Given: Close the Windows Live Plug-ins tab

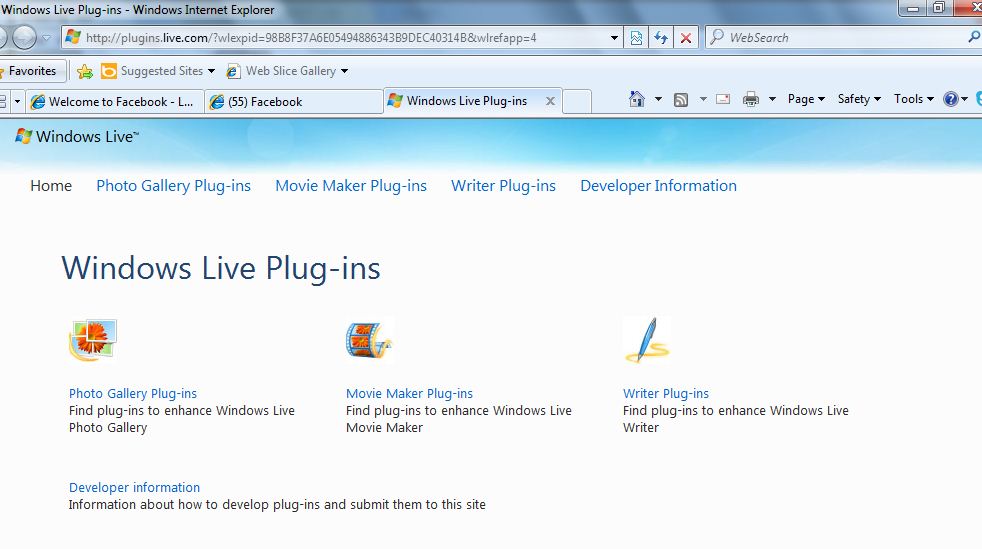Looking at the screenshot, I should coord(550,101).
